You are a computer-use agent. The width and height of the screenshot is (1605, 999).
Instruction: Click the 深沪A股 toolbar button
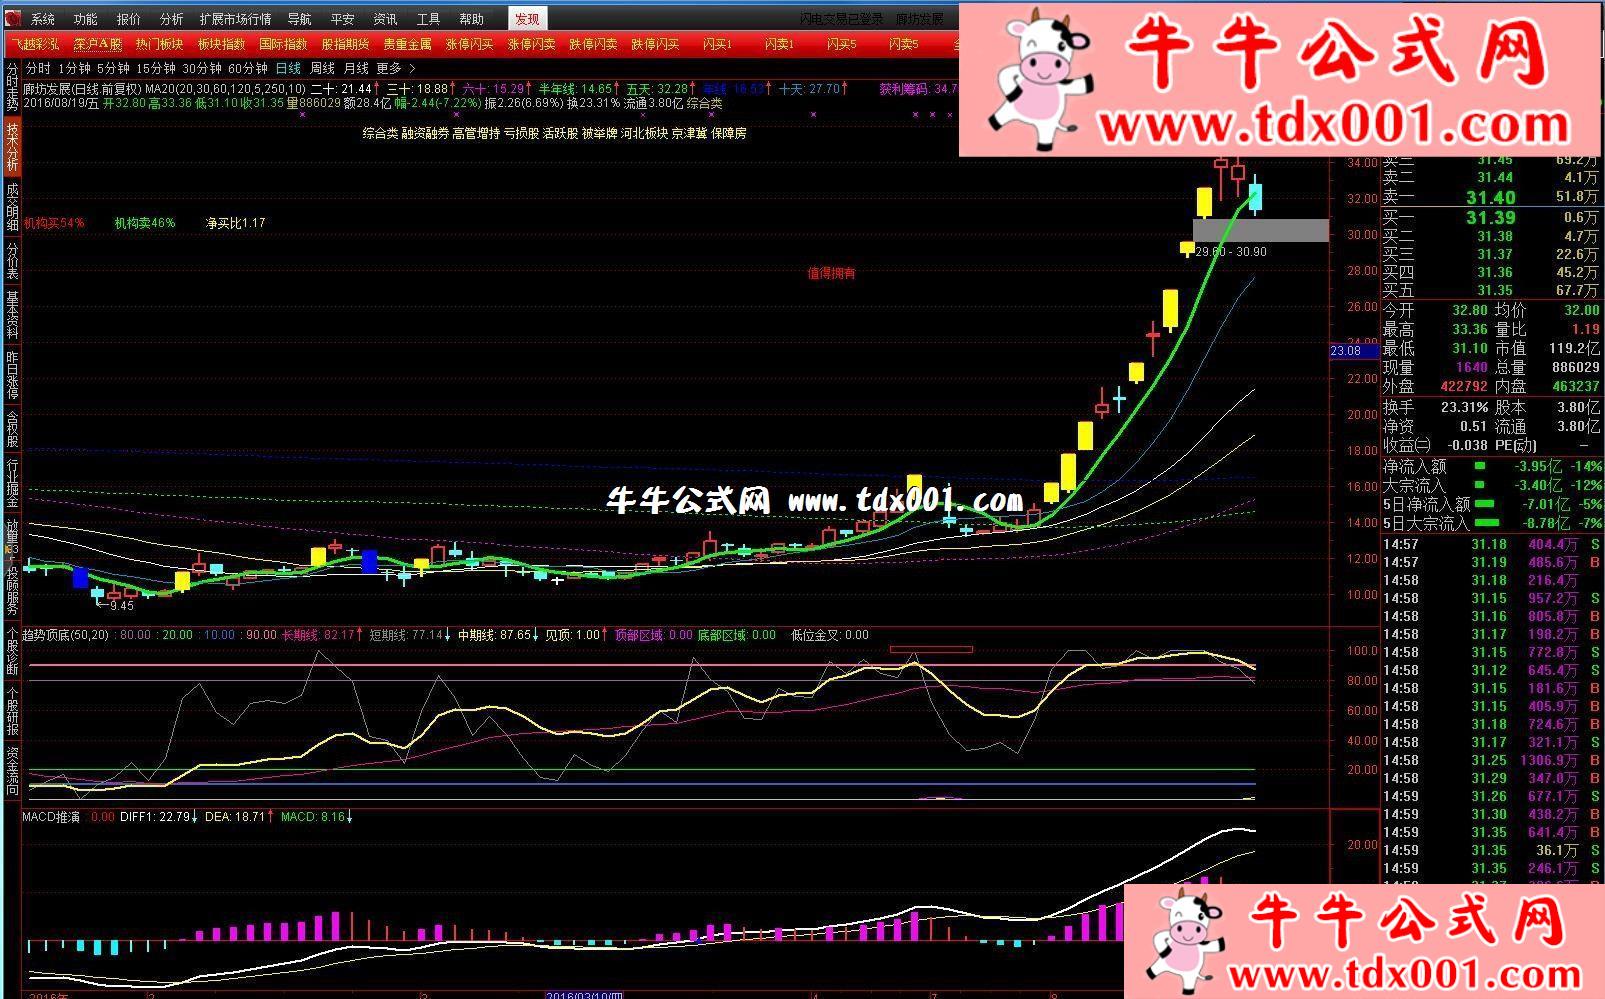[98, 44]
